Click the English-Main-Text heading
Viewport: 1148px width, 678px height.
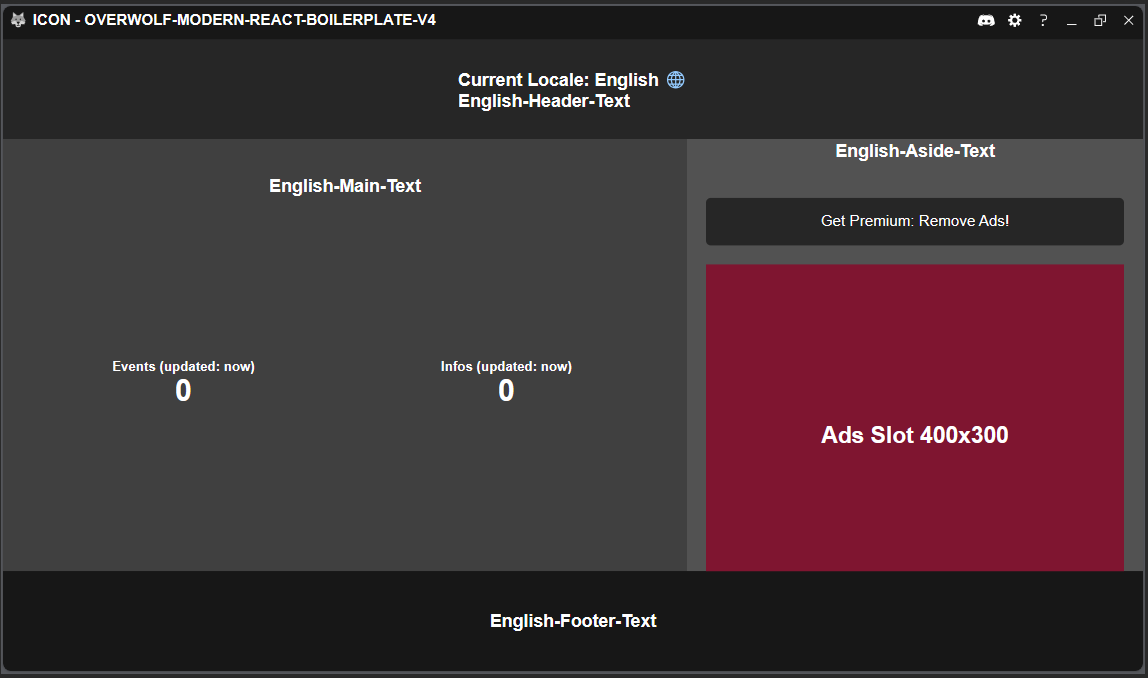click(x=345, y=186)
